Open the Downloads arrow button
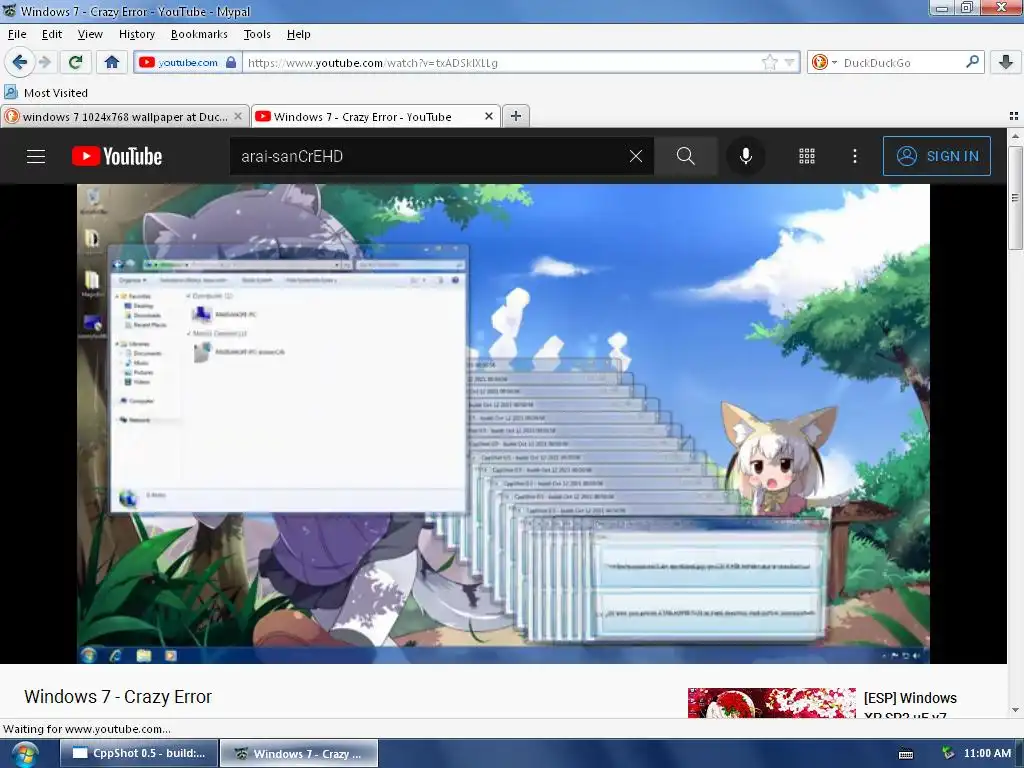1024x768 pixels. [1006, 62]
